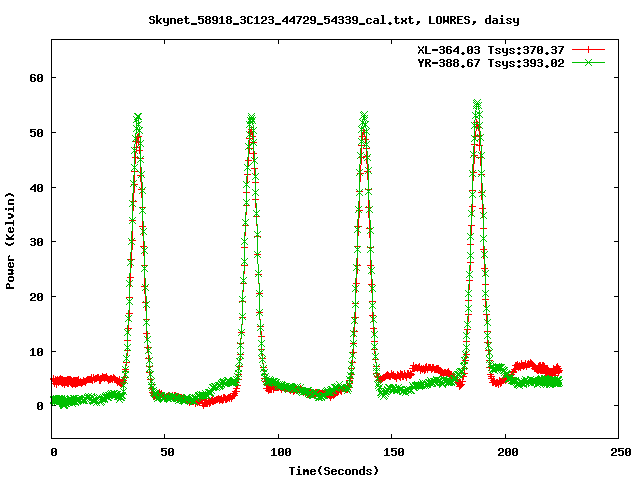Click the y-axis tick label 0
Viewport: 640px width, 480px height.
click(x=40, y=406)
